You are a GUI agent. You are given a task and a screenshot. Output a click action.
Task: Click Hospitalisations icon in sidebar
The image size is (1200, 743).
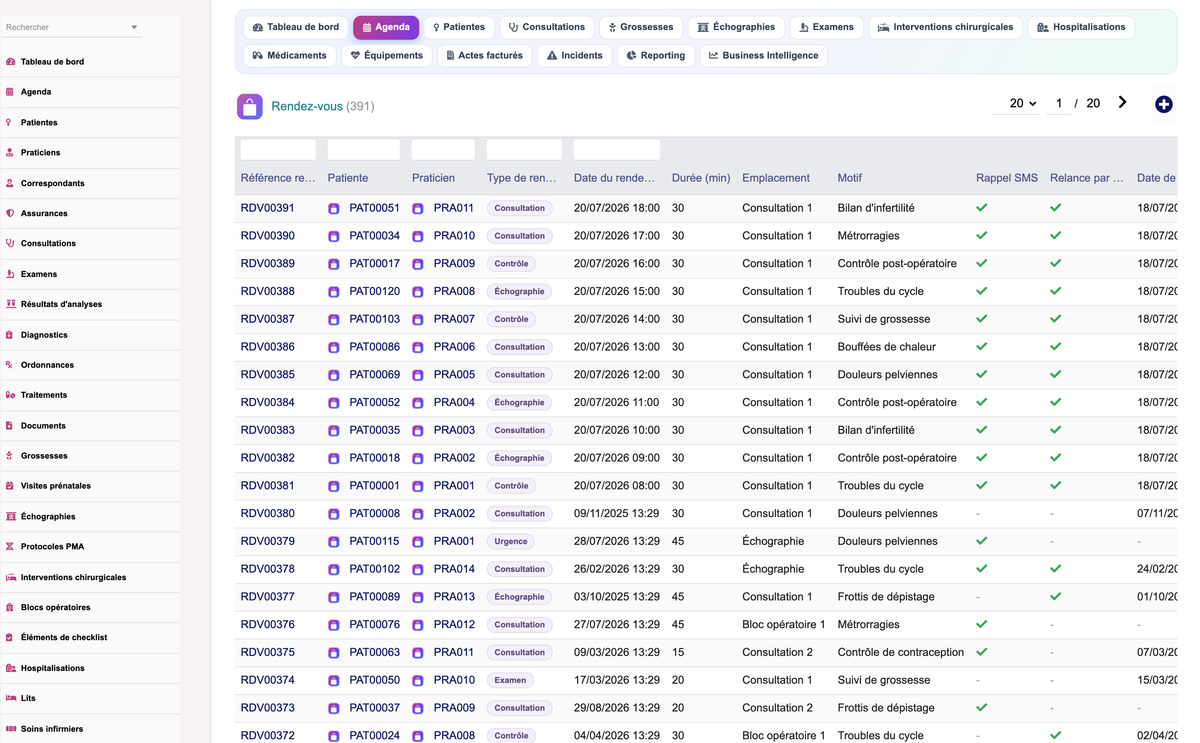10,668
